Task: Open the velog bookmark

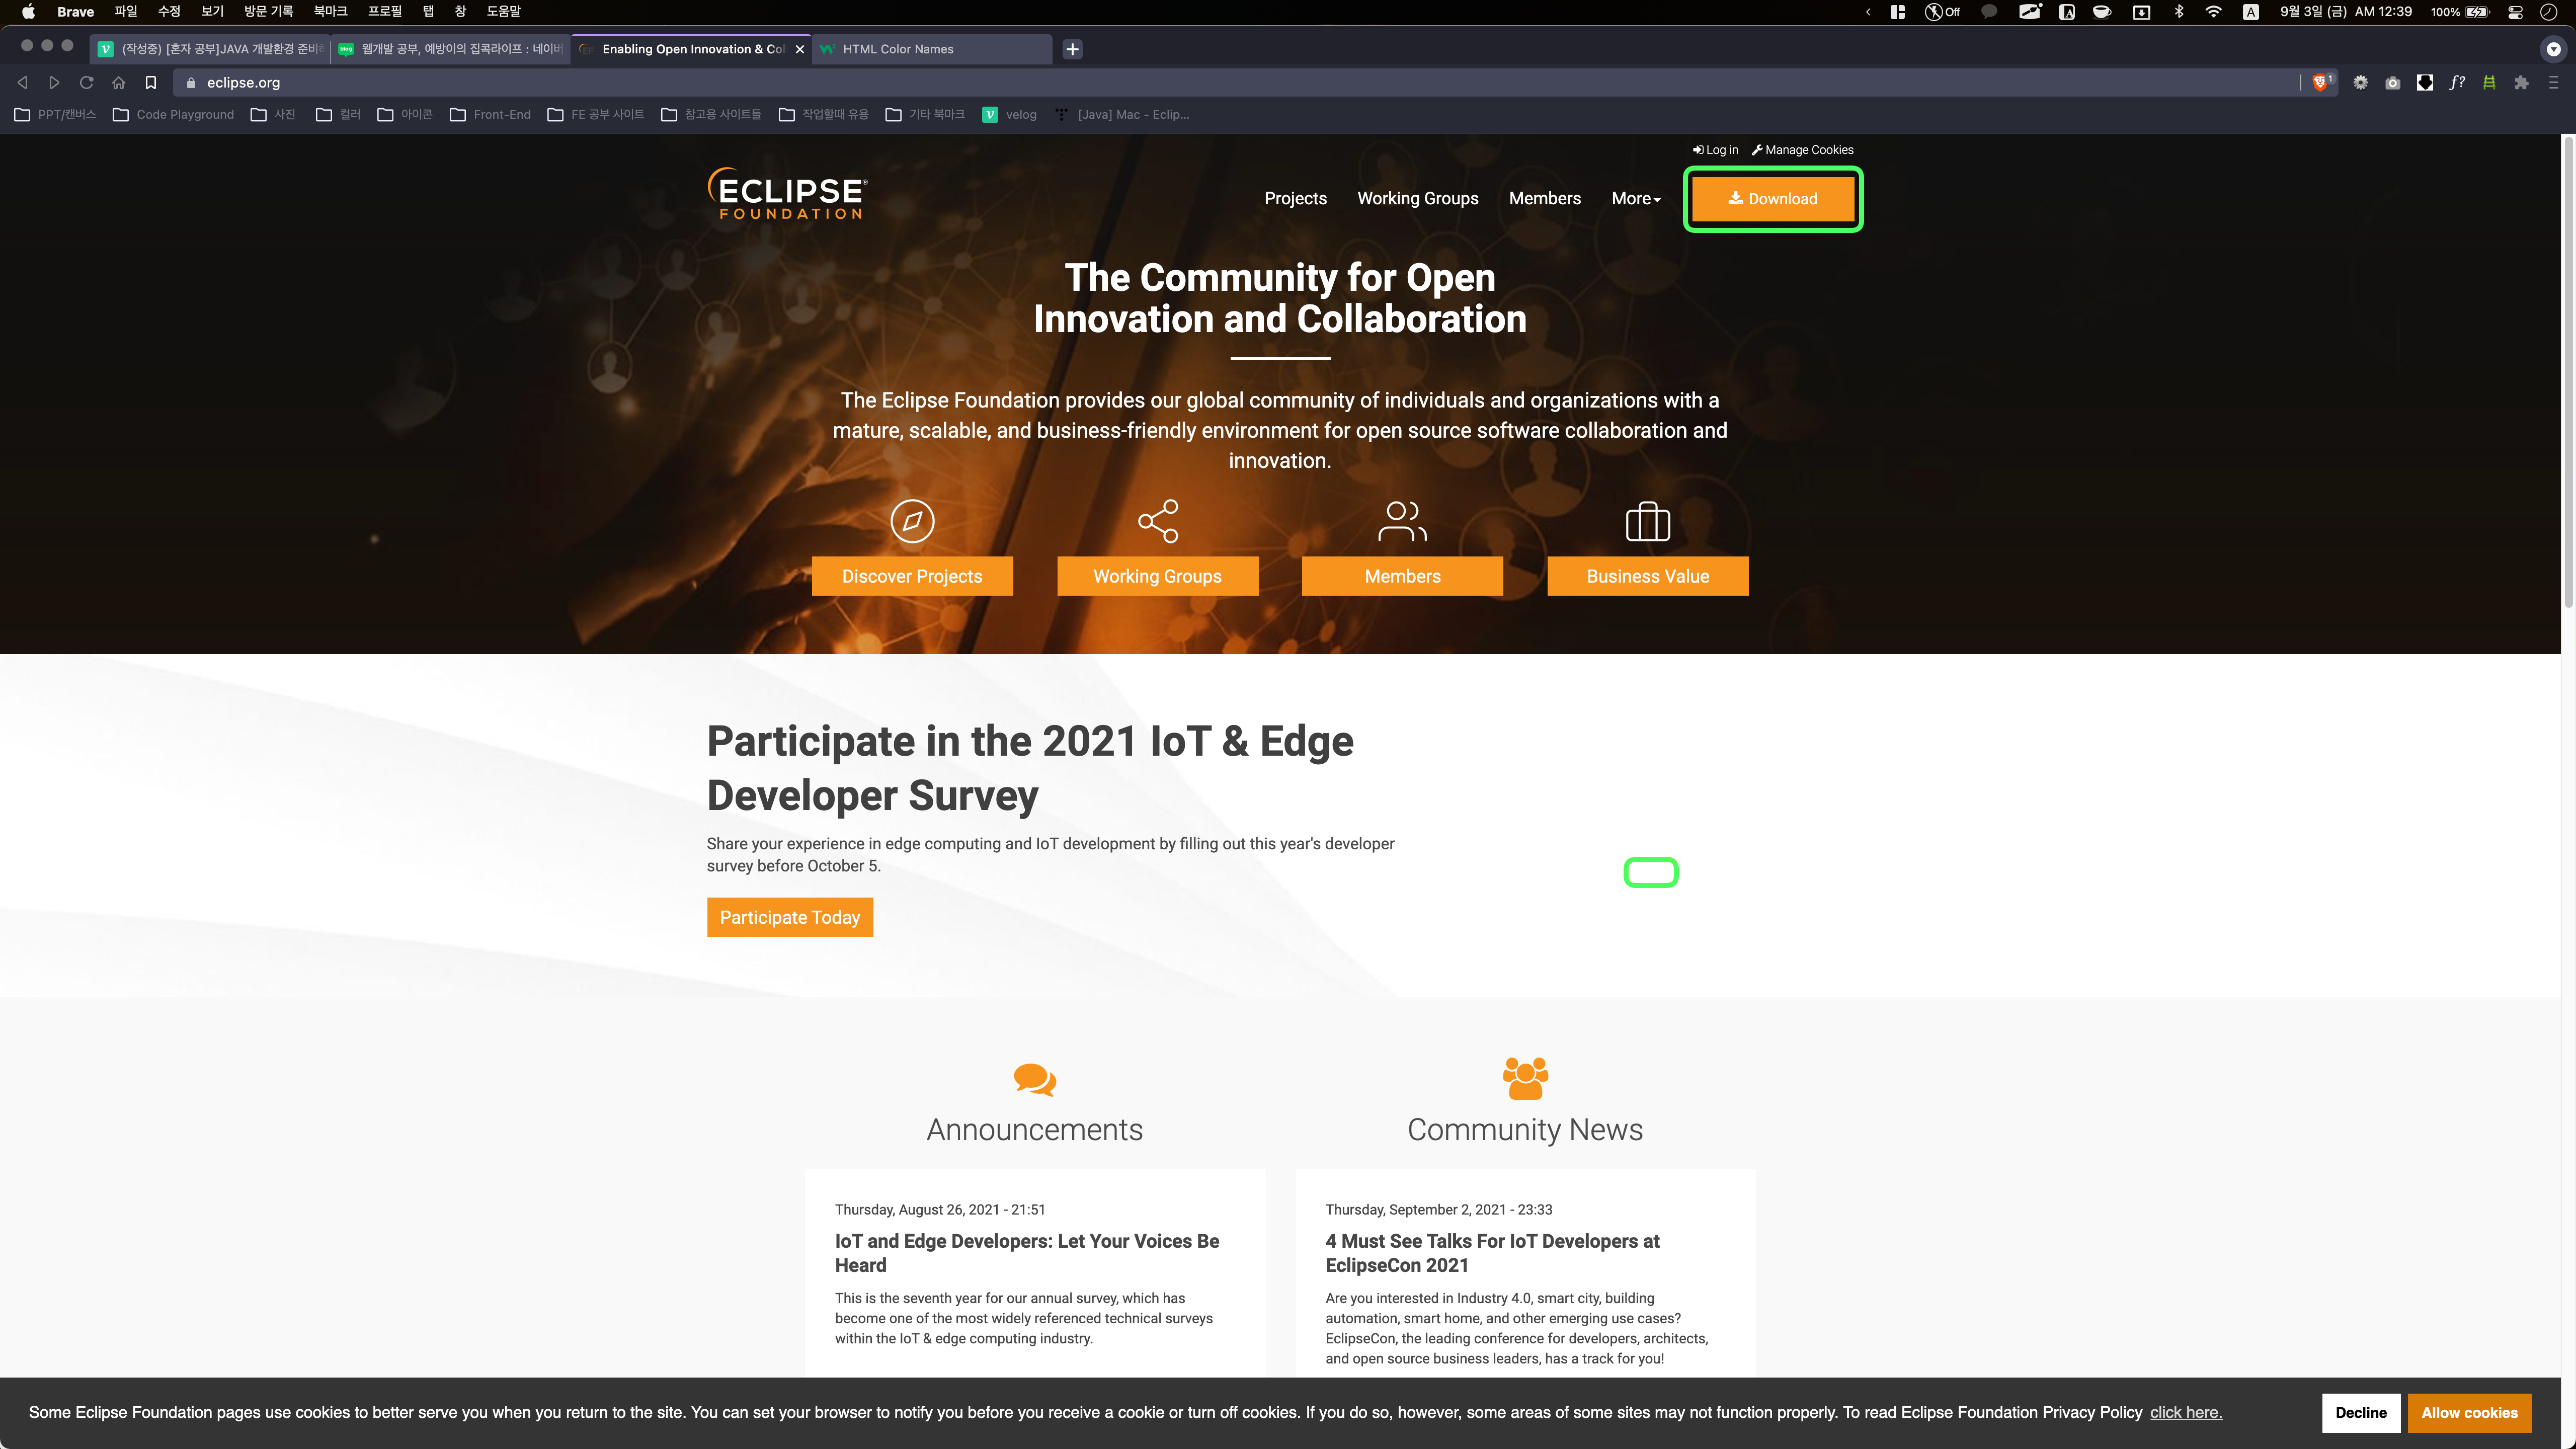Action: click(1010, 115)
